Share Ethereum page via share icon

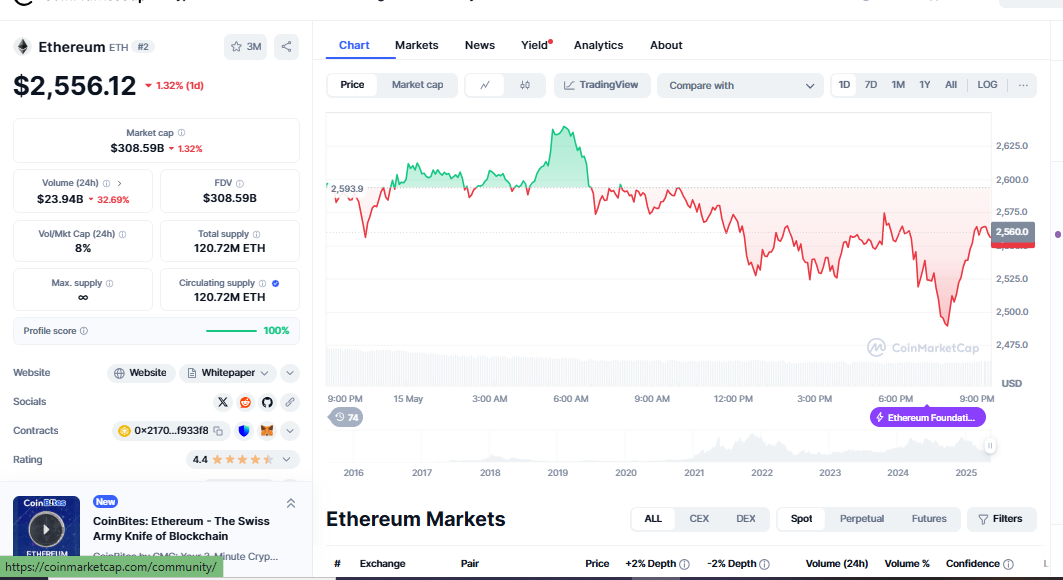click(x=286, y=47)
